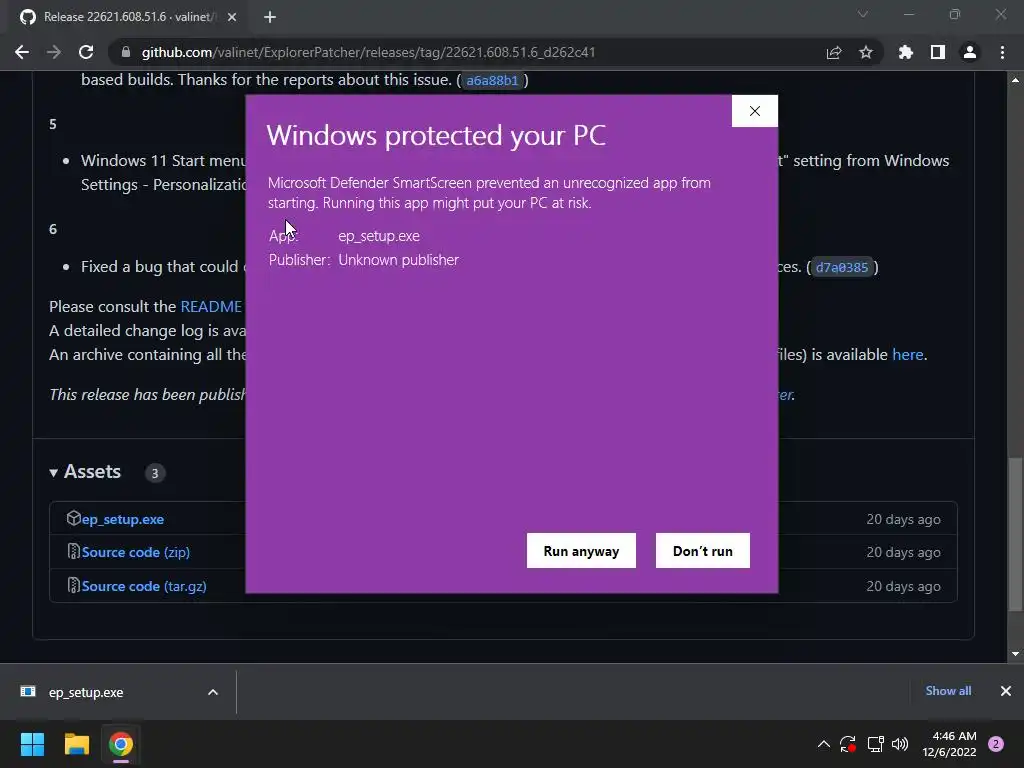This screenshot has width=1024, height=768.
Task: Open network status tray icon
Action: point(875,744)
